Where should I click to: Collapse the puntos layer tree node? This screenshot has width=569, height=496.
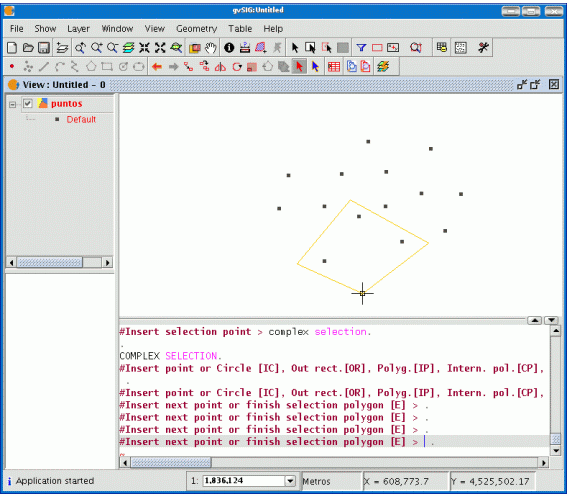click(13, 104)
